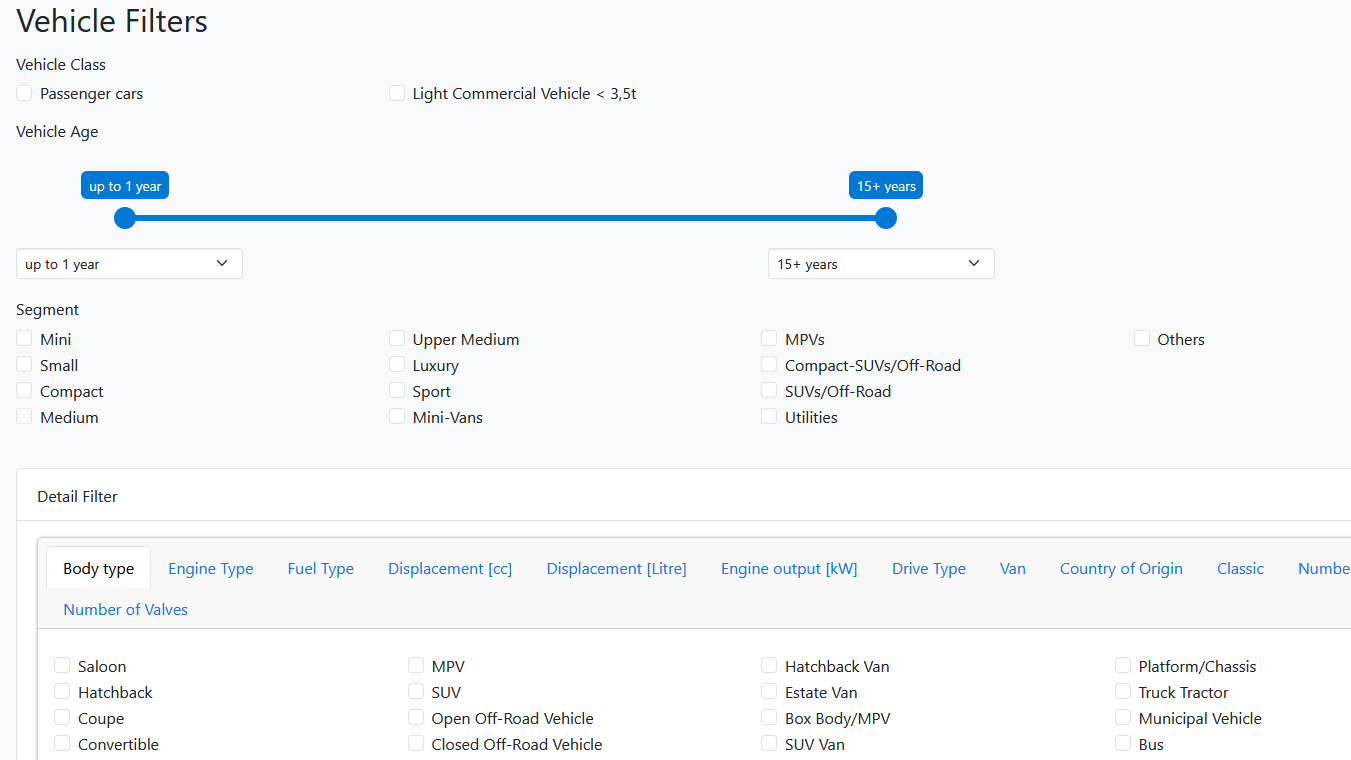Open the Drive Type tab
Viewport: 1351px width, 760px height.
tap(929, 568)
